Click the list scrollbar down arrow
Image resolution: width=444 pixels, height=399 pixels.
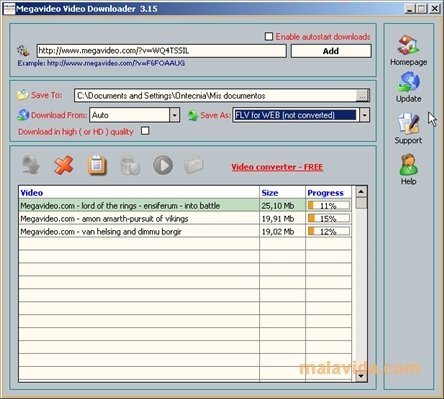(x=361, y=376)
